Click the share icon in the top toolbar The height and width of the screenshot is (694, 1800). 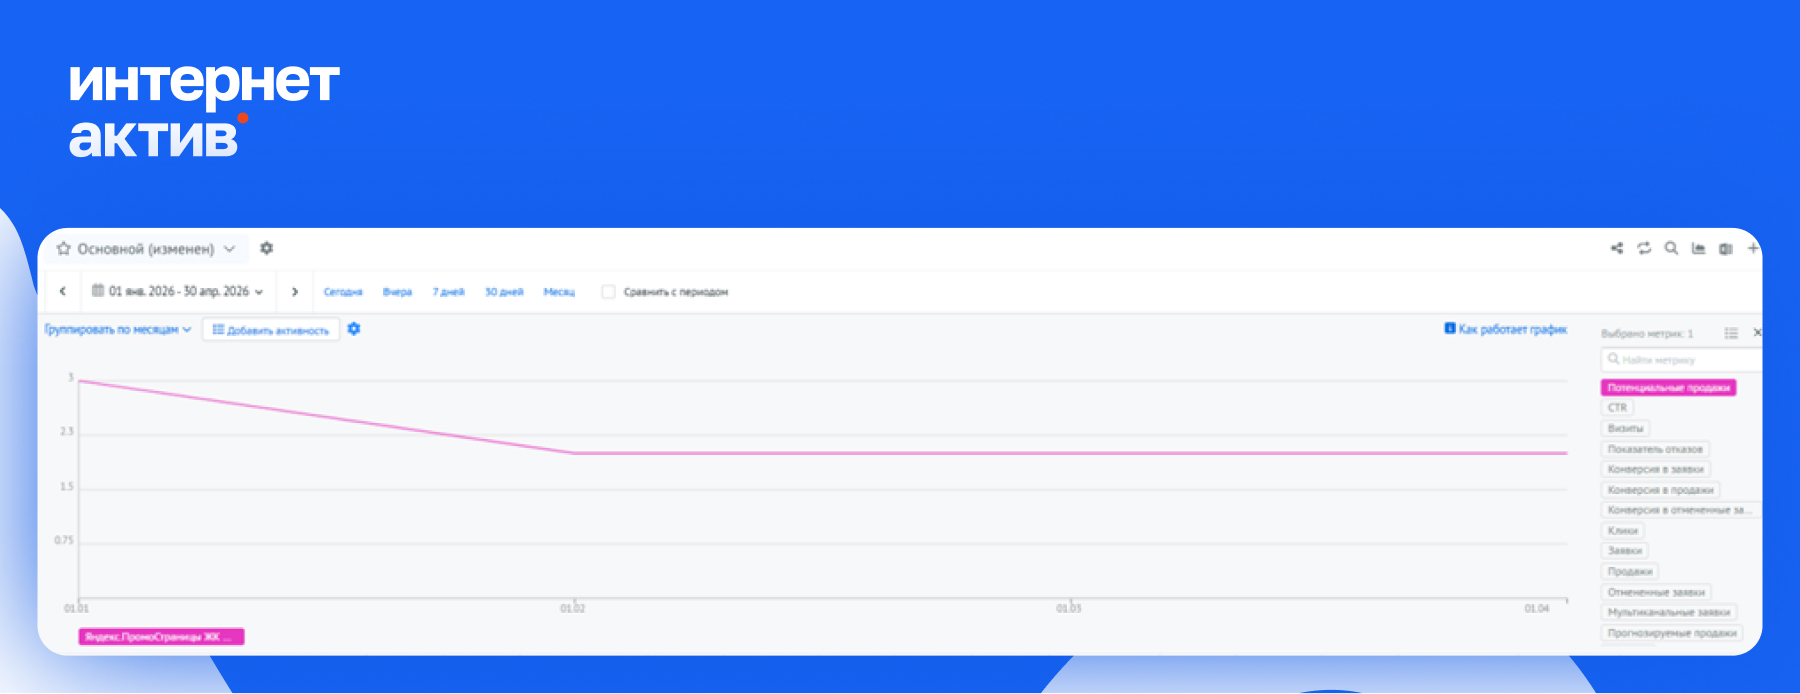1617,248
